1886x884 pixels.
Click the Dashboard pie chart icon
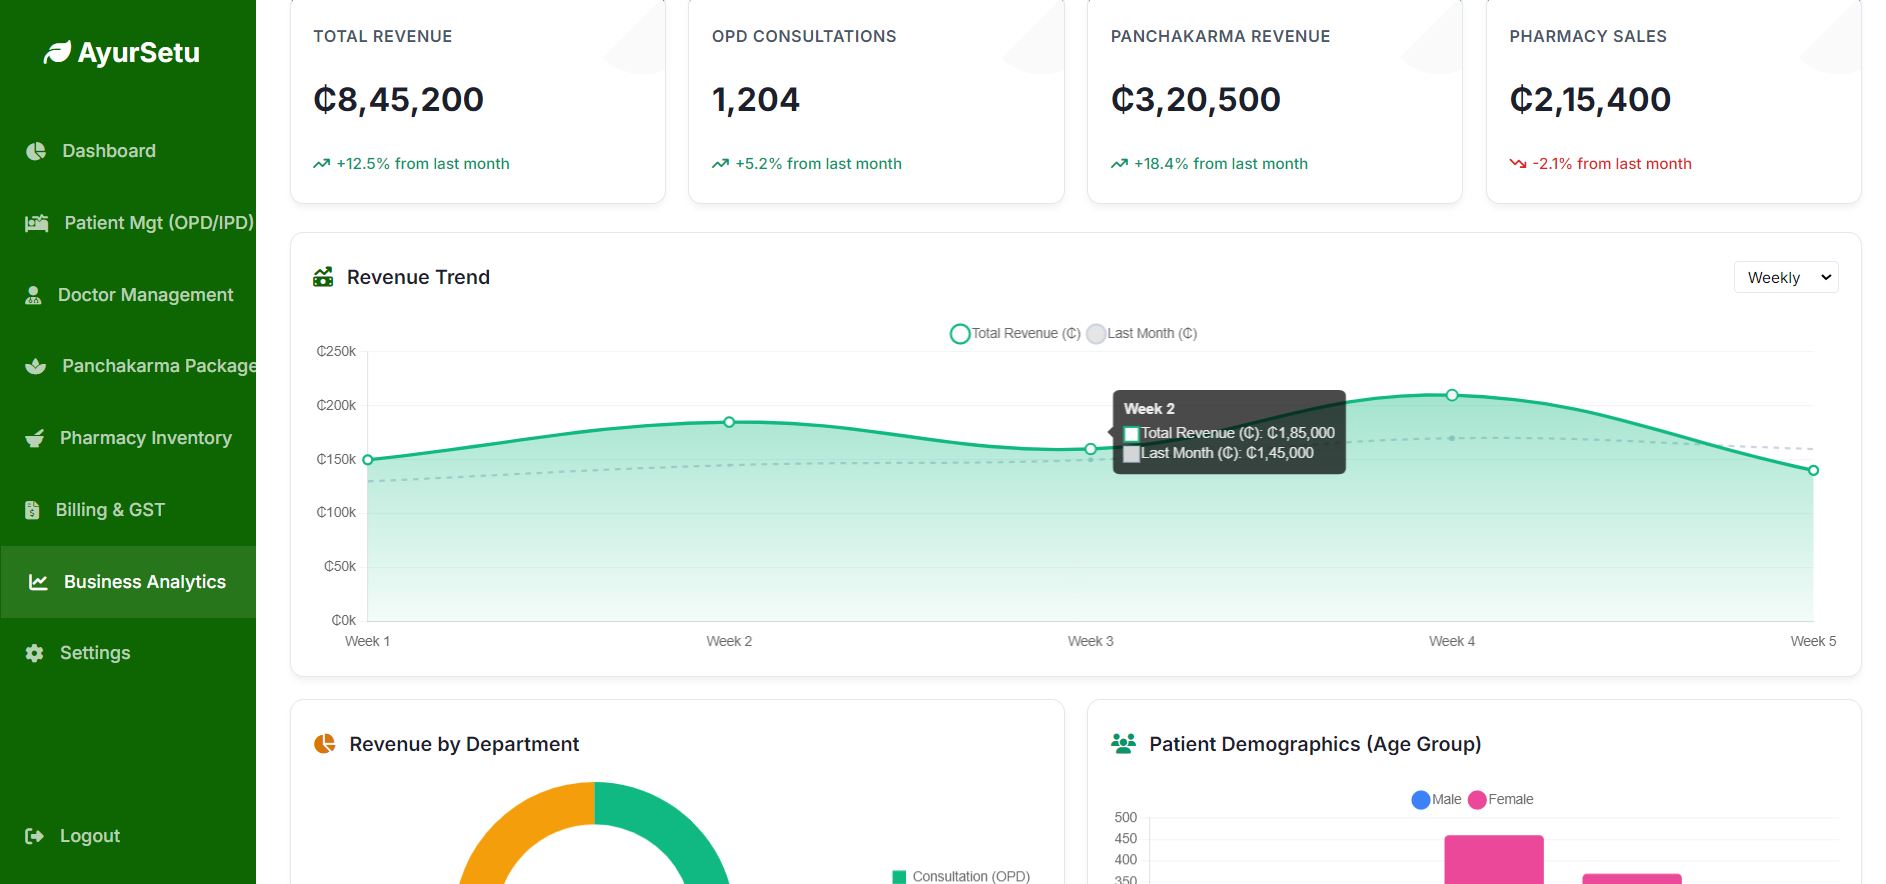click(x=36, y=151)
